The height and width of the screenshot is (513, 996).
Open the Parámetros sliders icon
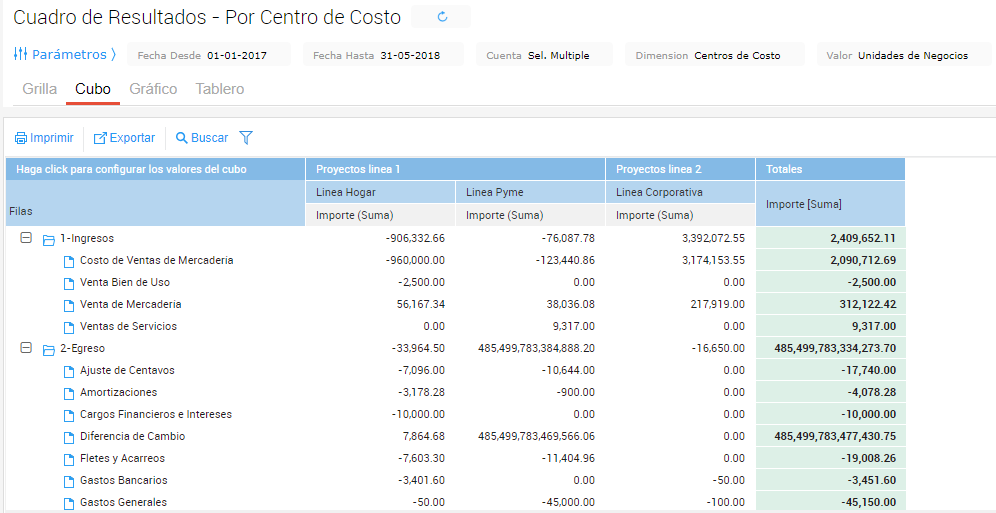coord(20,55)
